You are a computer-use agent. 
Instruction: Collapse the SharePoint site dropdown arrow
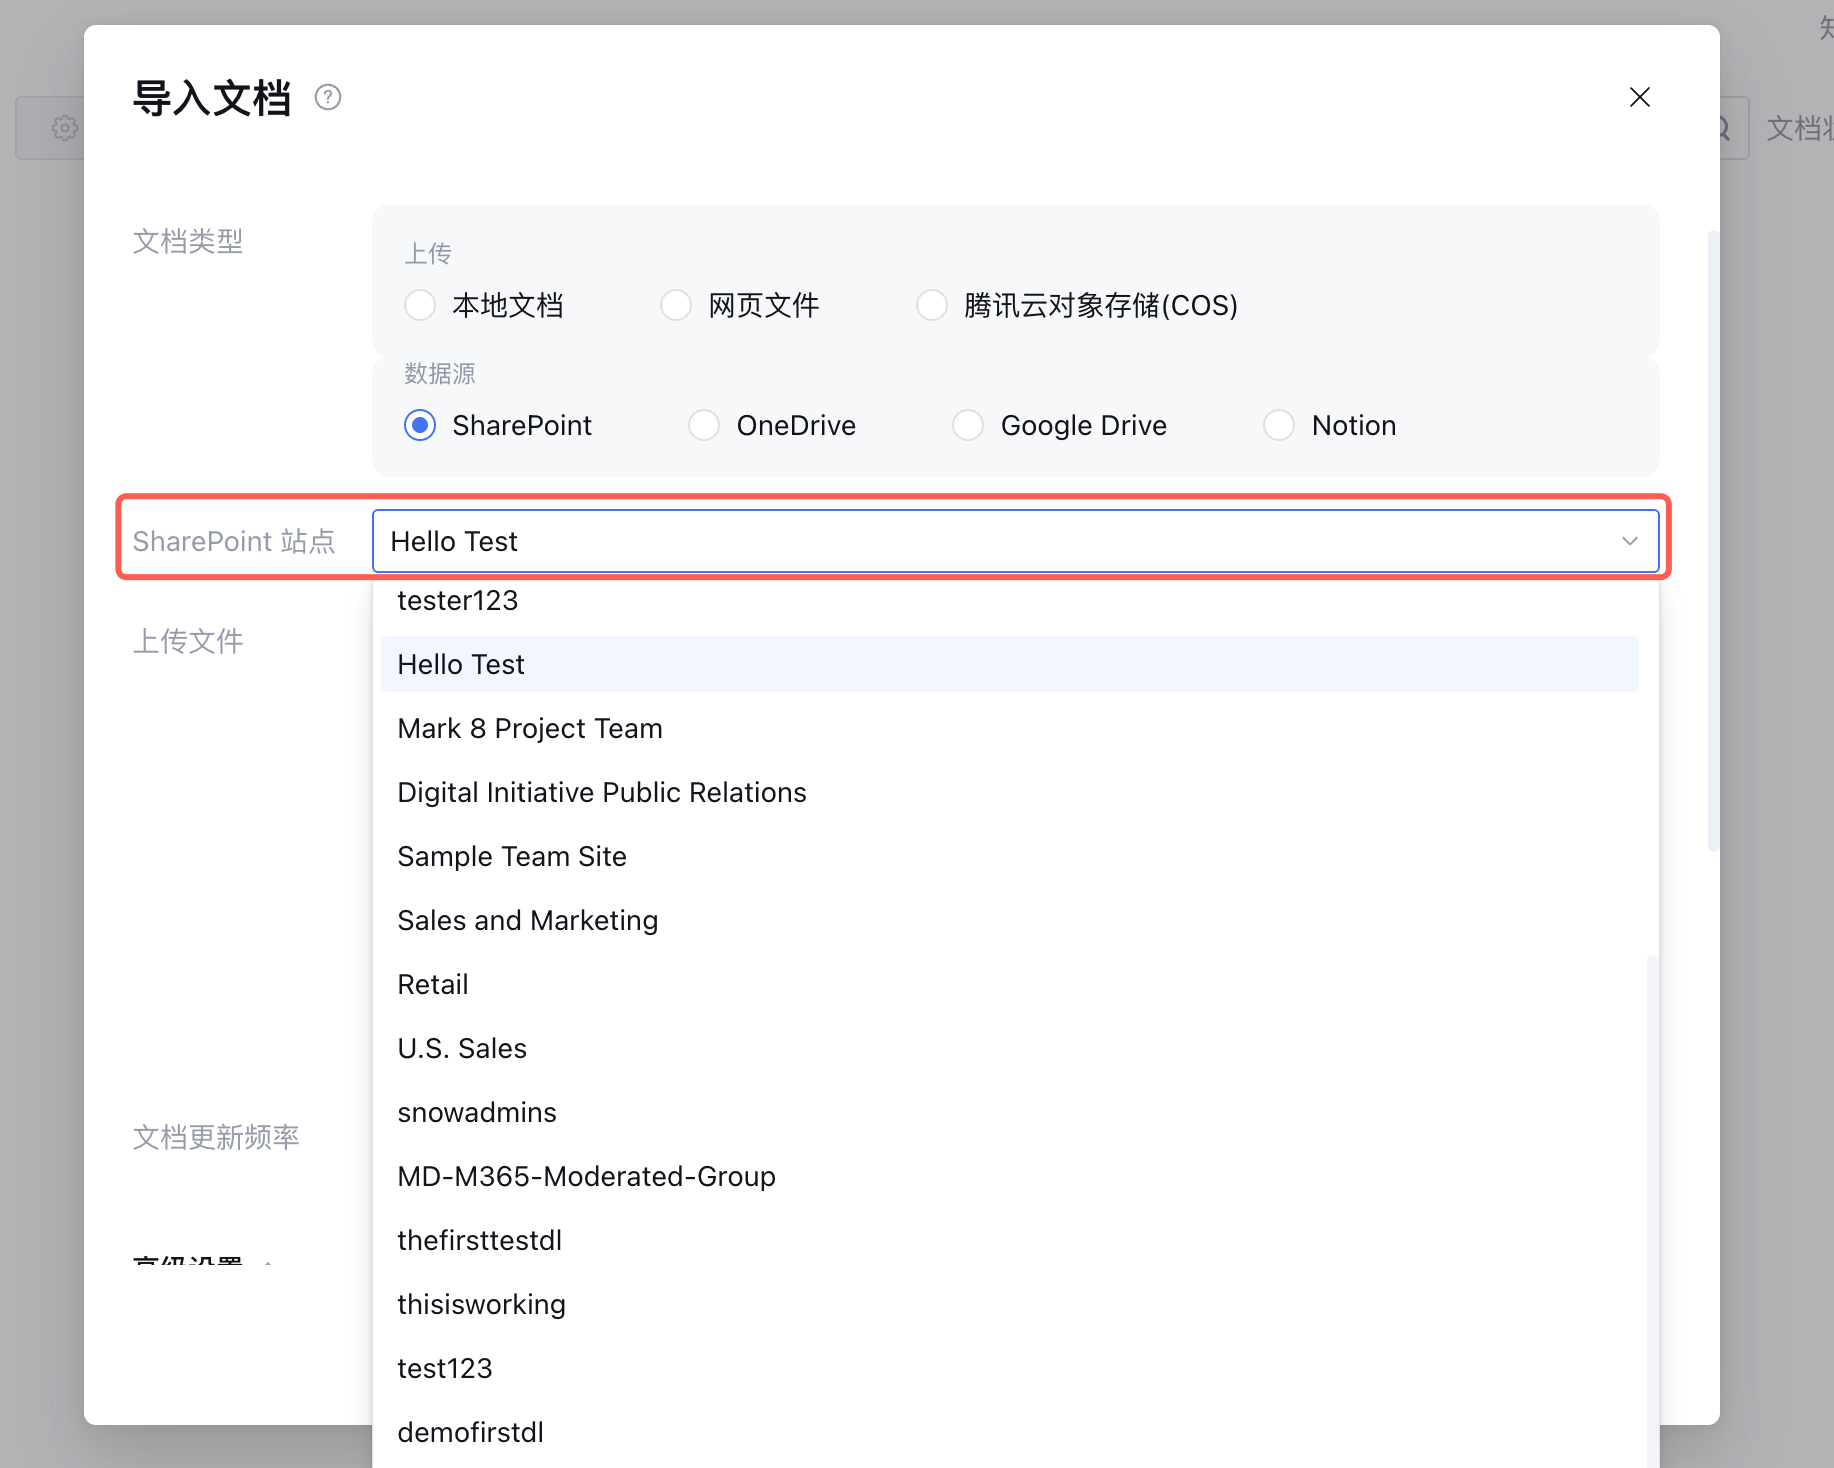[1630, 541]
